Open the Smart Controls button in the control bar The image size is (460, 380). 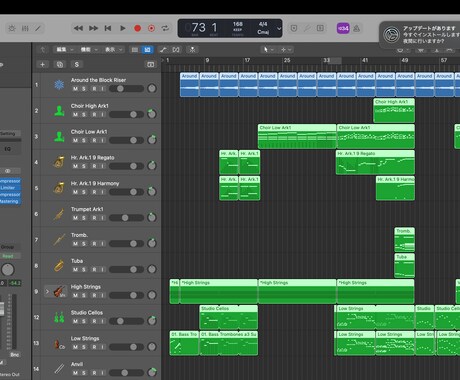(12, 28)
